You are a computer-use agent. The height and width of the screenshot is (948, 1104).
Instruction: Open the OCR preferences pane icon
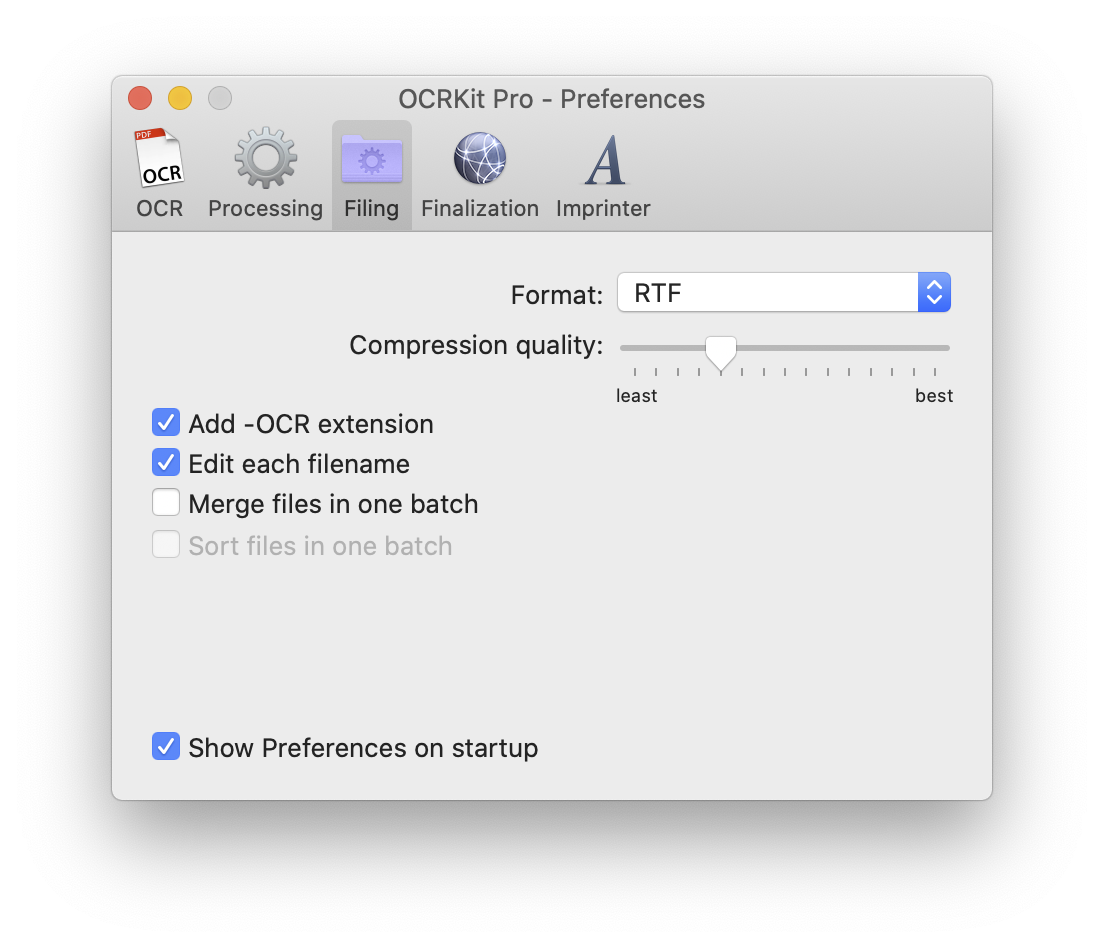coord(159,158)
